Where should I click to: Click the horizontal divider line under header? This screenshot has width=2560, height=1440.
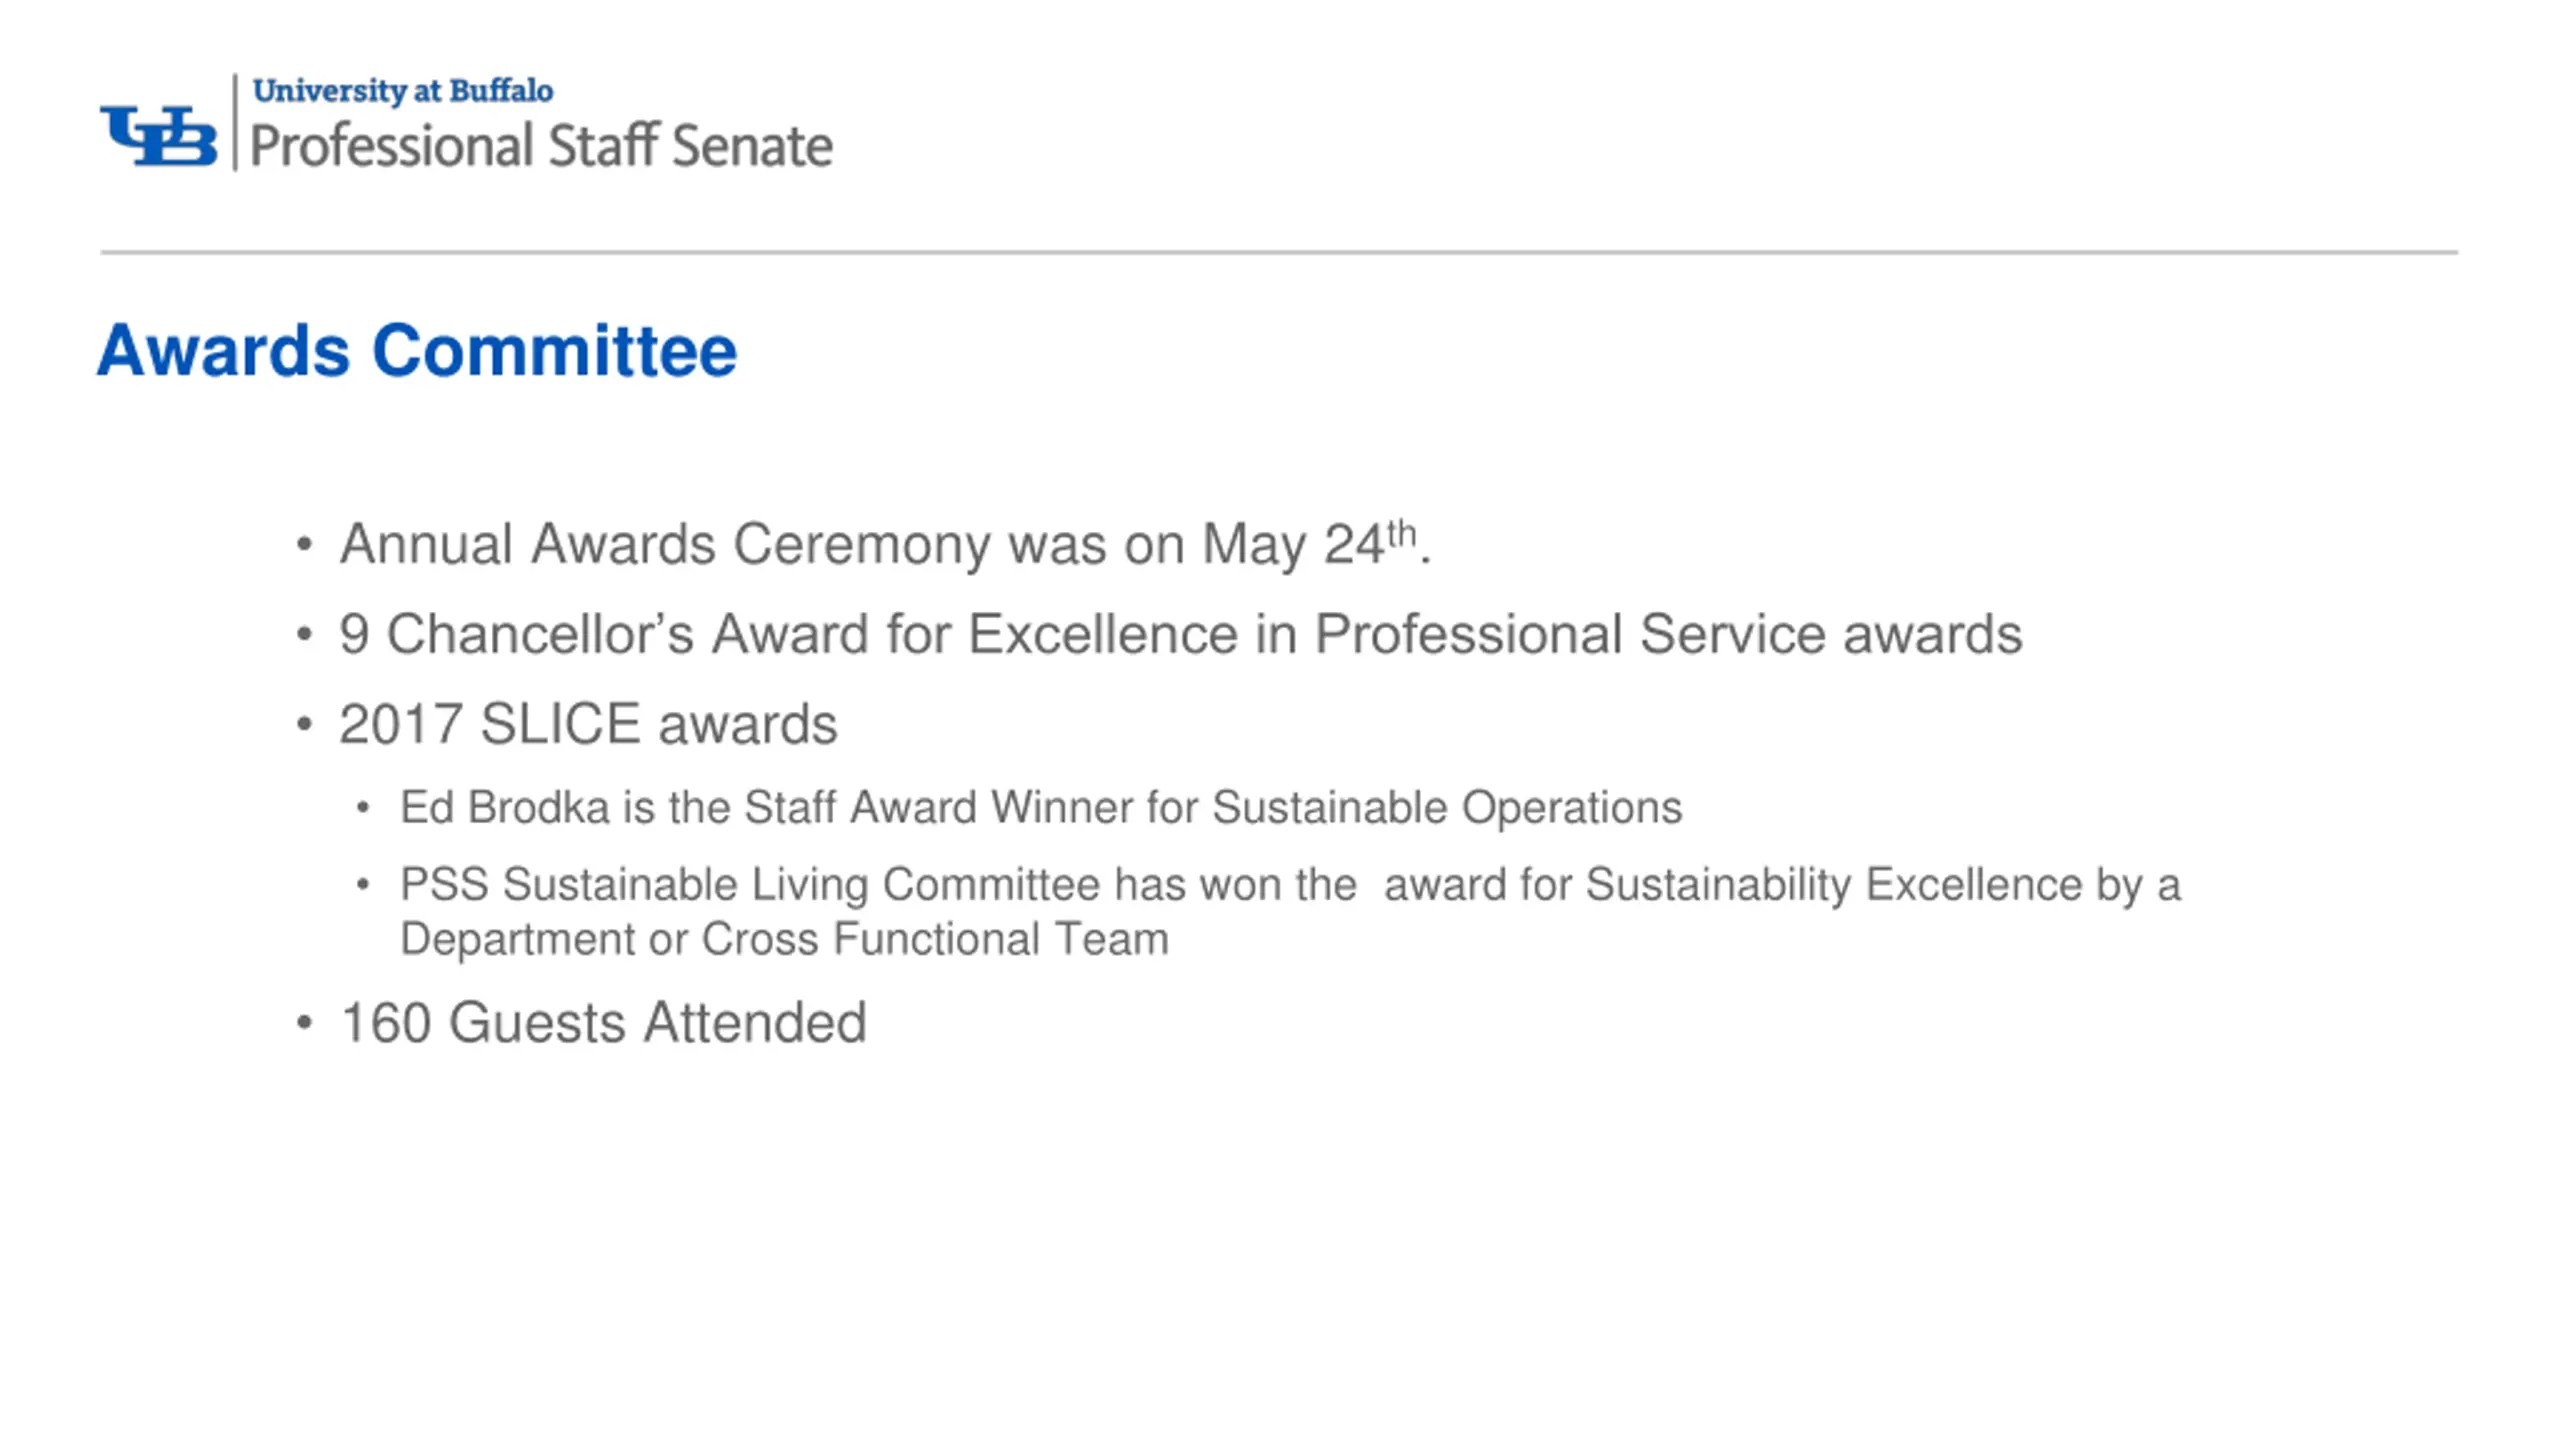(x=1279, y=252)
